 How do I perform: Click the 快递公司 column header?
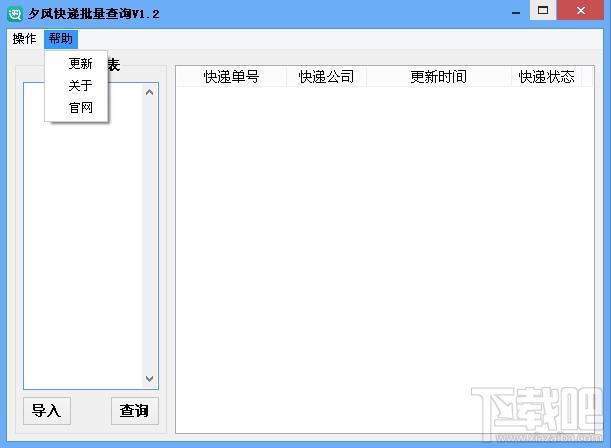pyautogui.click(x=326, y=77)
